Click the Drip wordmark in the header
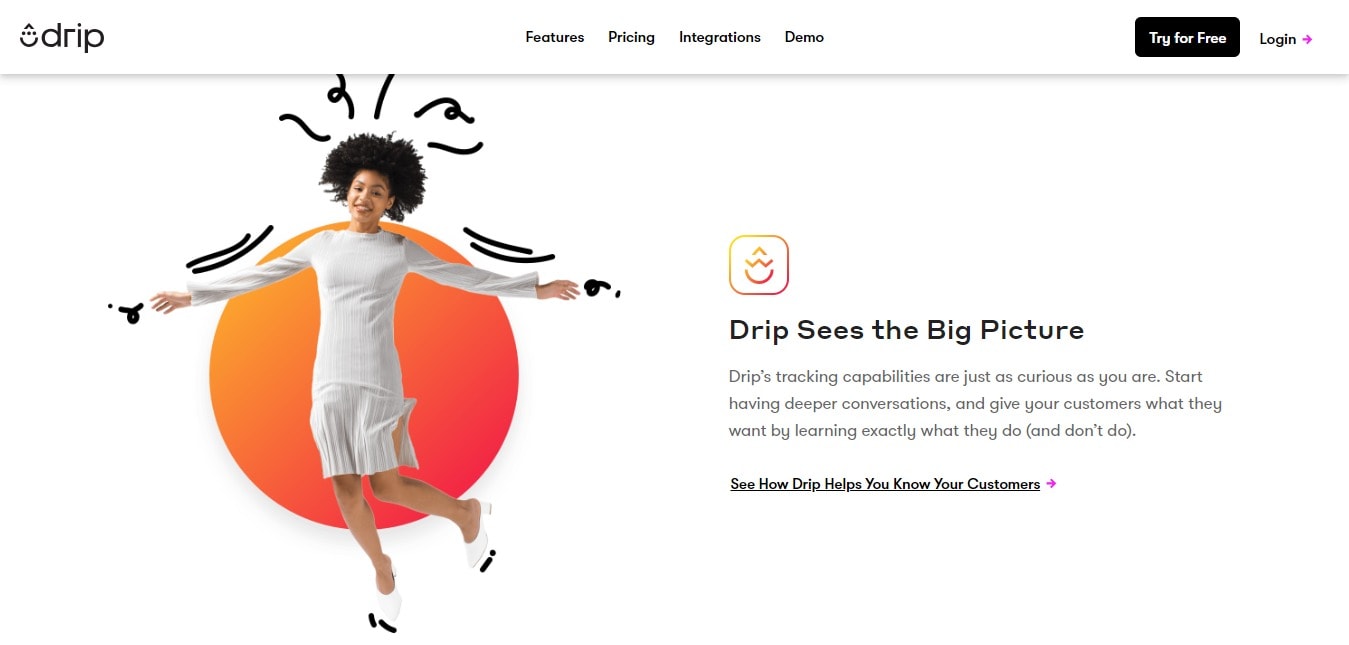1349x645 pixels. [73, 37]
